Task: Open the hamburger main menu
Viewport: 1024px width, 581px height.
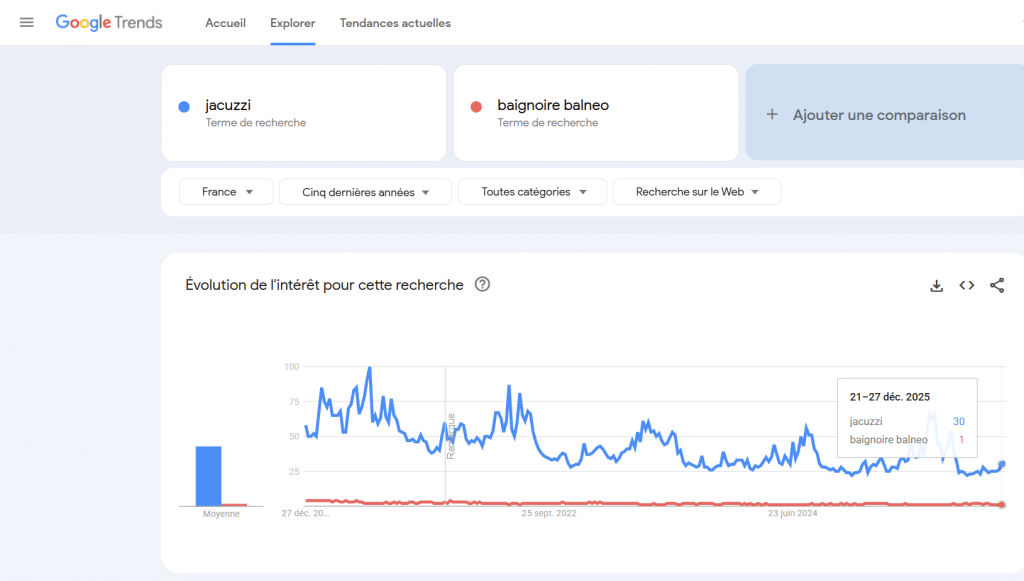Action: coord(26,23)
